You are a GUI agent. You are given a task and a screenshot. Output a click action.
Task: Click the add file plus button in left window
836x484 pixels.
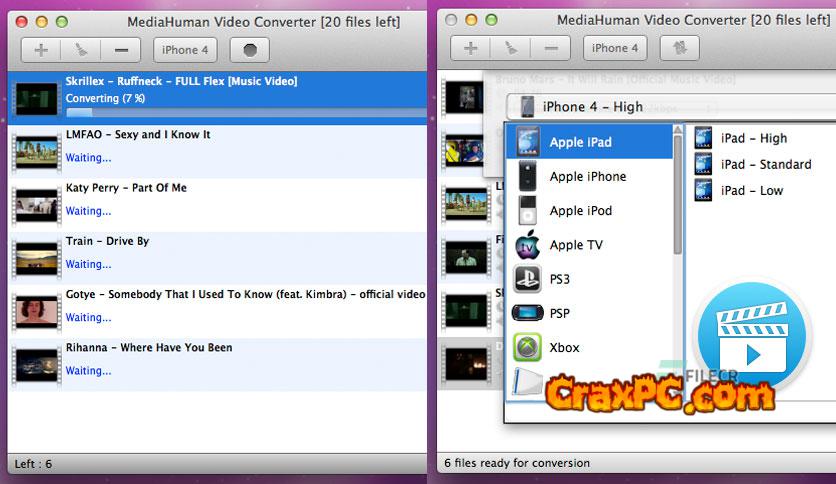(41, 49)
